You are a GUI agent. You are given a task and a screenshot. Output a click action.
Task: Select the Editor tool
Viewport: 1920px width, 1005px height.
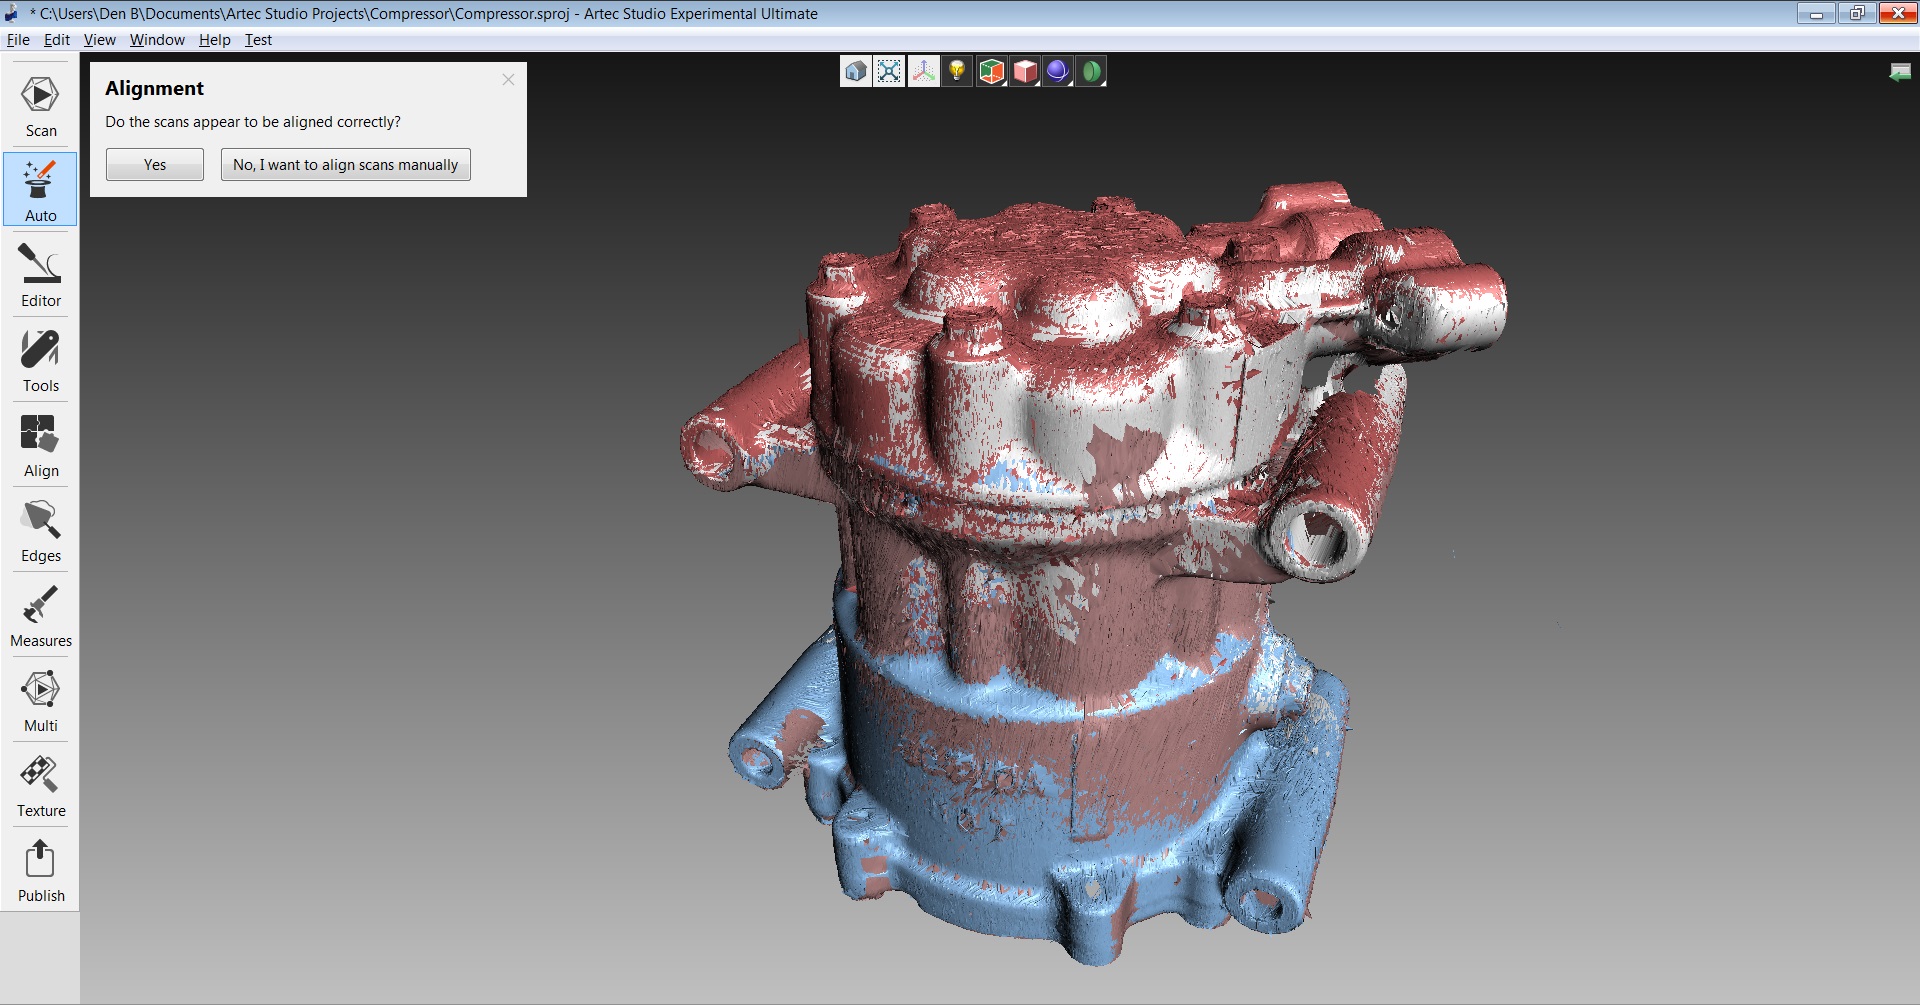tap(40, 276)
